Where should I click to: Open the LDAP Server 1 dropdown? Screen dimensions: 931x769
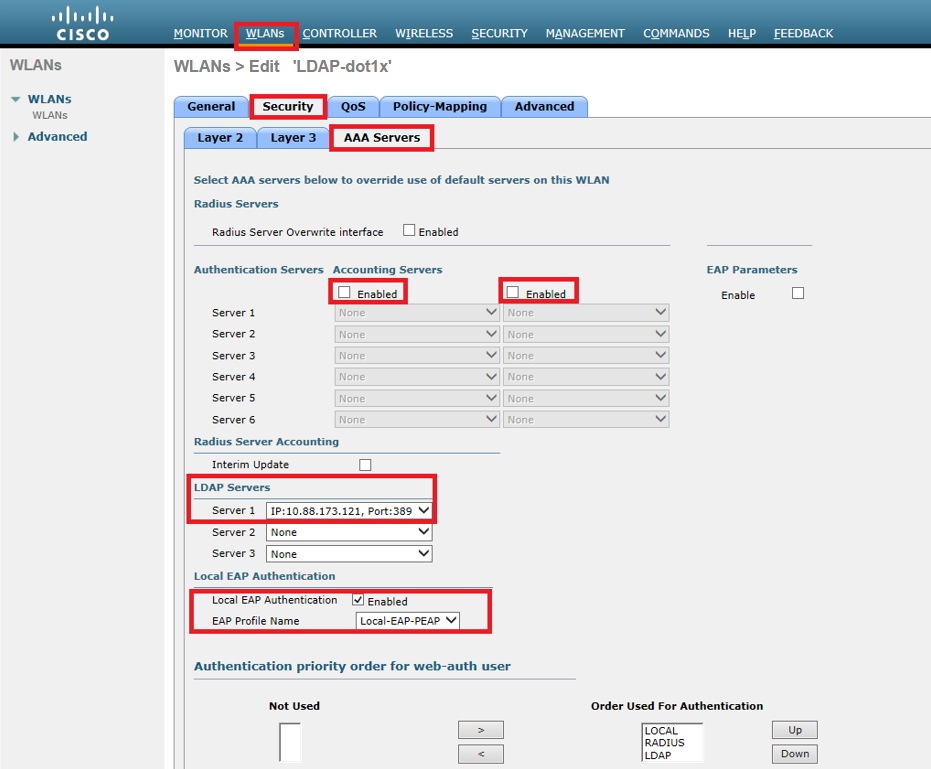347,510
